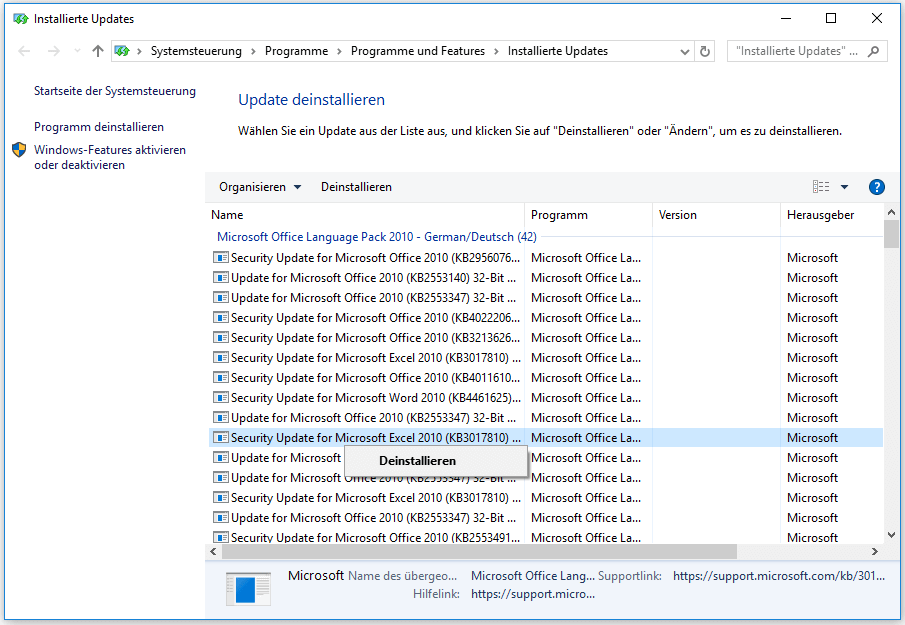Click the view layout icon in toolbar
Screen dimensions: 905x625
coord(821,187)
